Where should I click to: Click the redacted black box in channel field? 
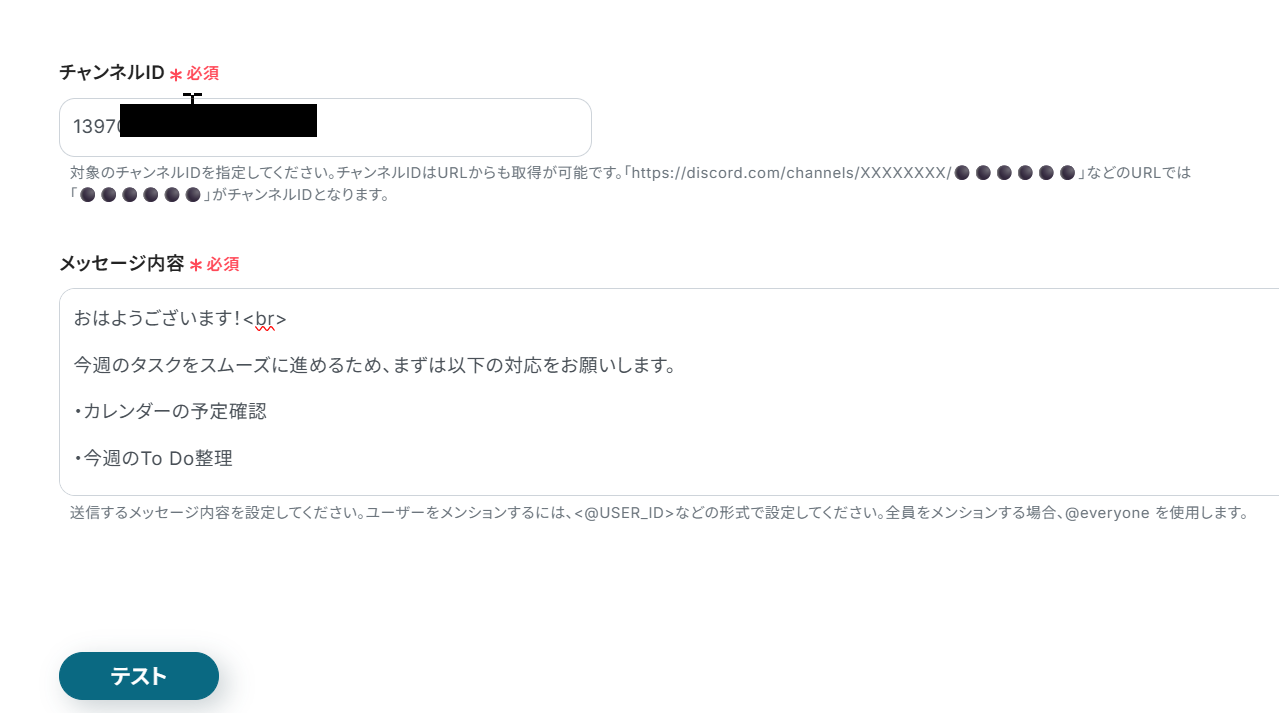[218, 120]
